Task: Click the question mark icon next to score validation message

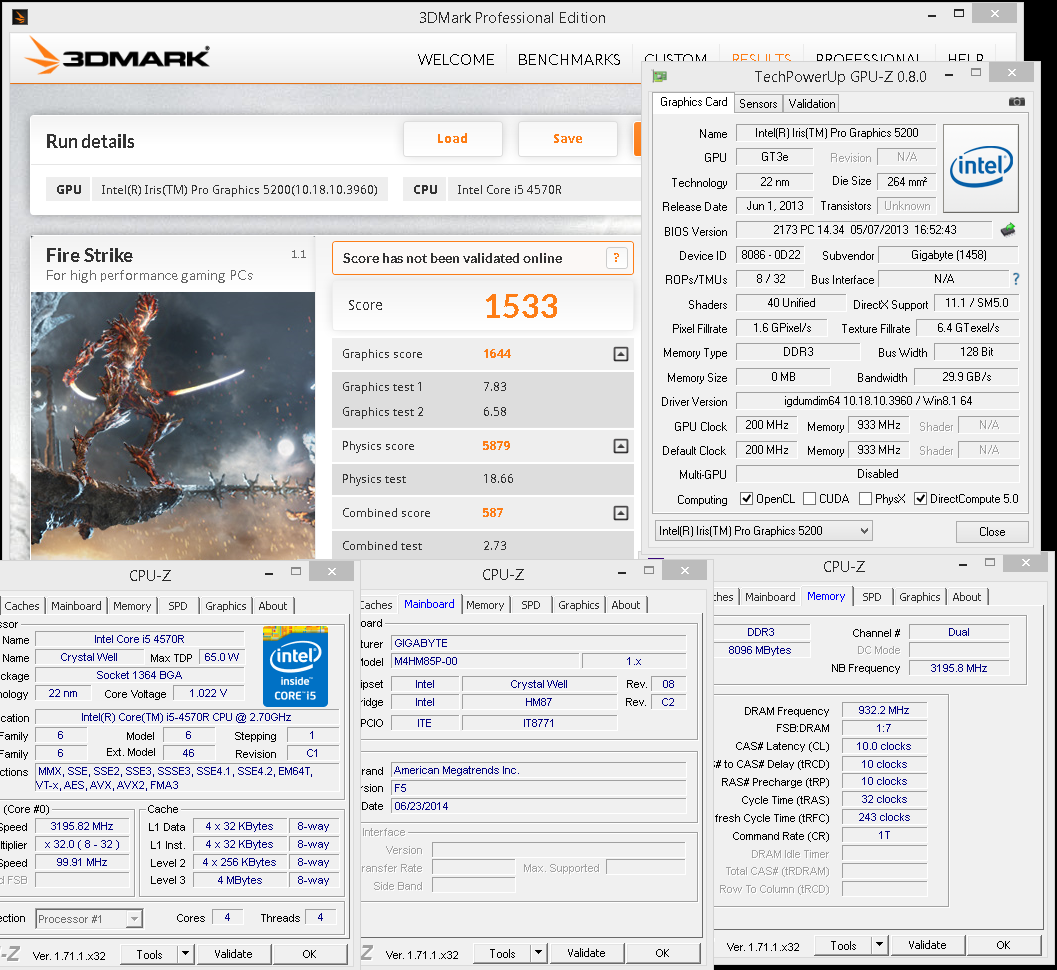Action: tap(616, 258)
